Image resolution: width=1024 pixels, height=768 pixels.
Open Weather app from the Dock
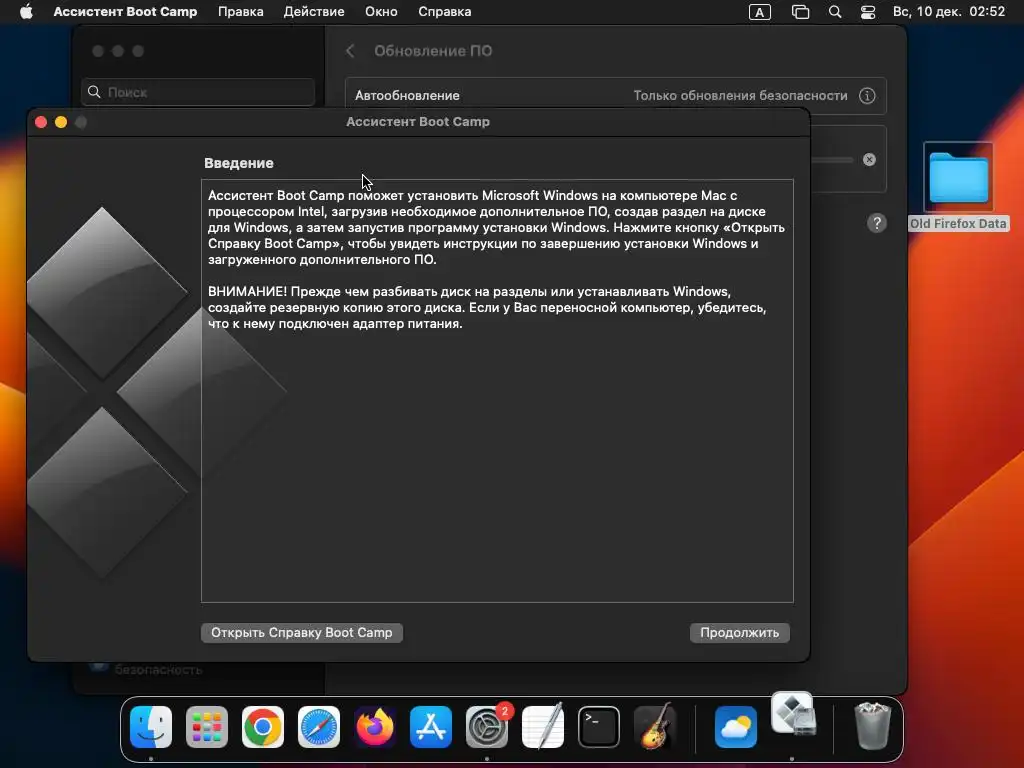point(736,727)
